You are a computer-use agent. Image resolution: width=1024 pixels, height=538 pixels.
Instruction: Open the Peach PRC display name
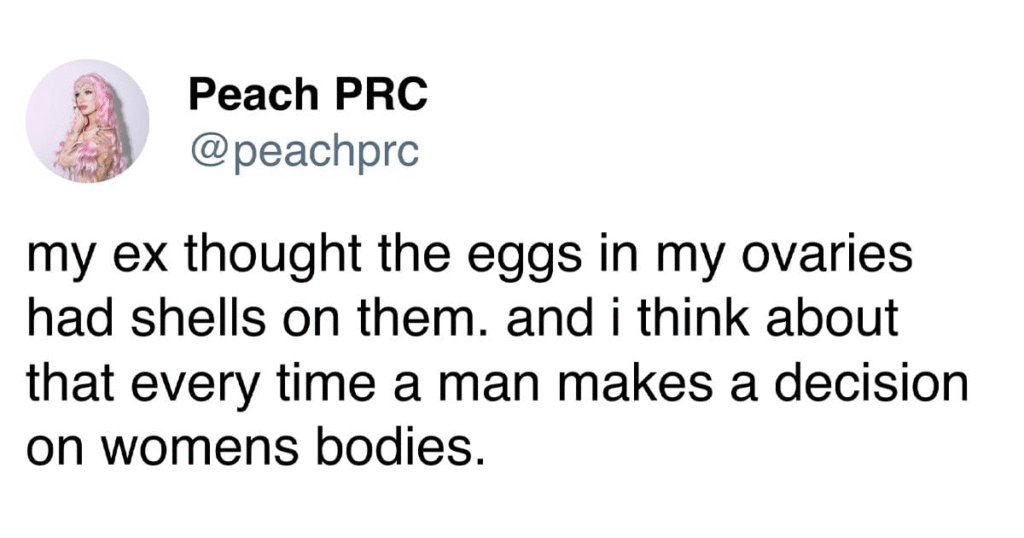pos(308,95)
